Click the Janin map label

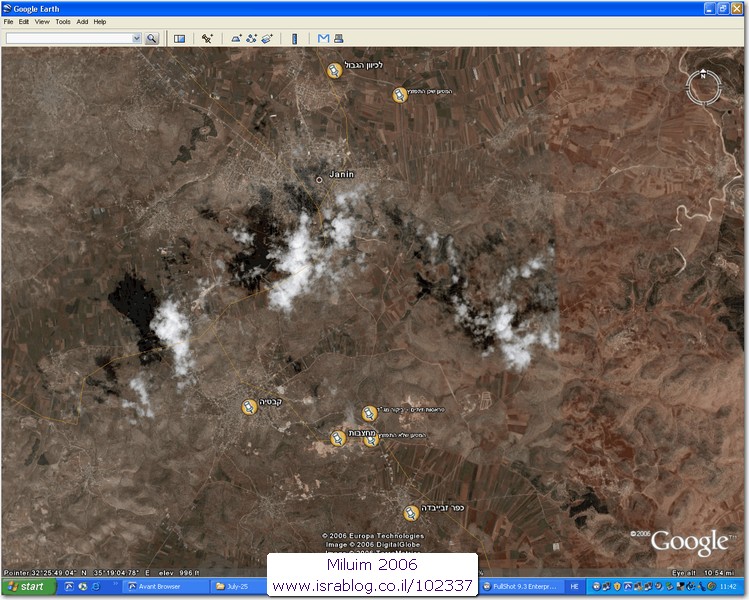342,174
